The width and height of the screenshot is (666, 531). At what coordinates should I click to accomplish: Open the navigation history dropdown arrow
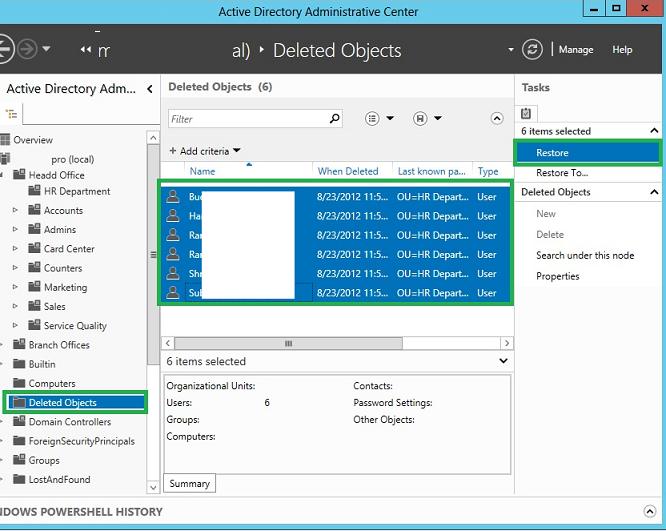(x=46, y=49)
